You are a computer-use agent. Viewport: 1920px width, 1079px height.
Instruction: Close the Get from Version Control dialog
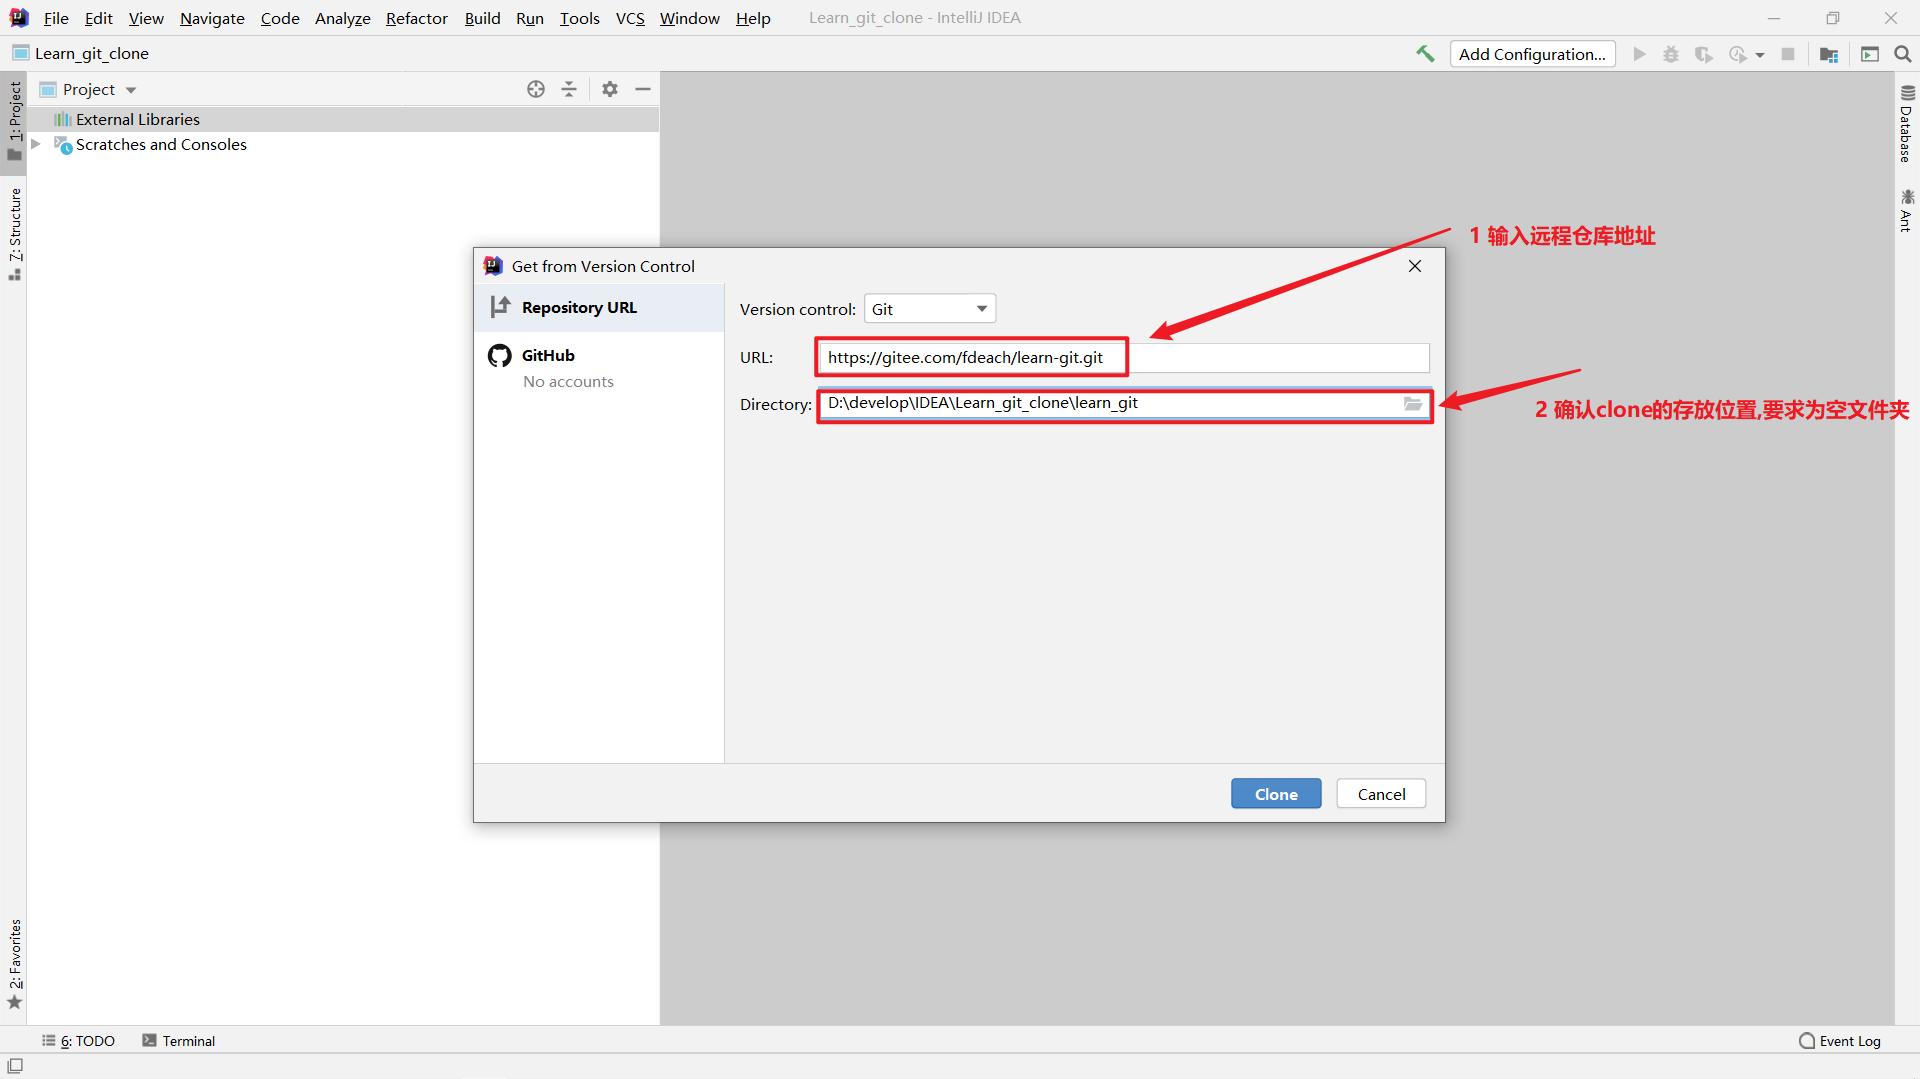click(1415, 266)
